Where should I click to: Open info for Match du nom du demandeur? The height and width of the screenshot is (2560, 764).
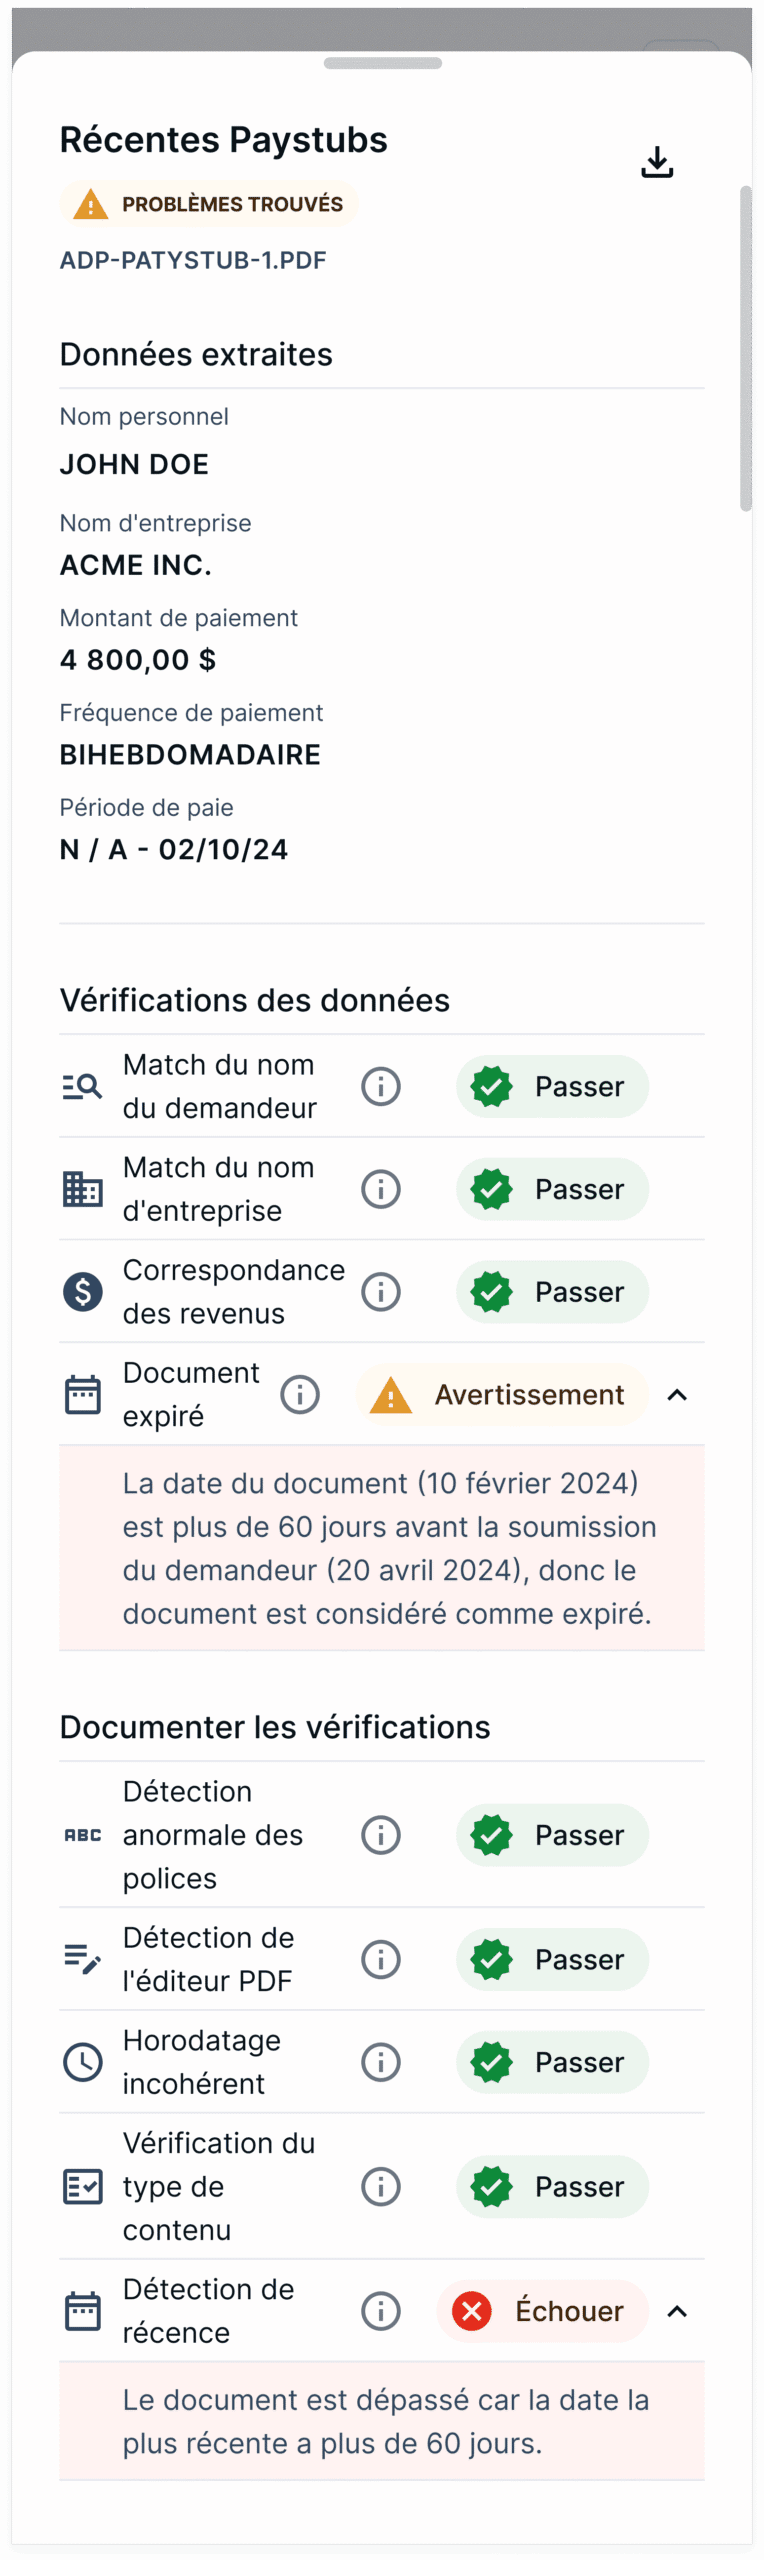(381, 1086)
